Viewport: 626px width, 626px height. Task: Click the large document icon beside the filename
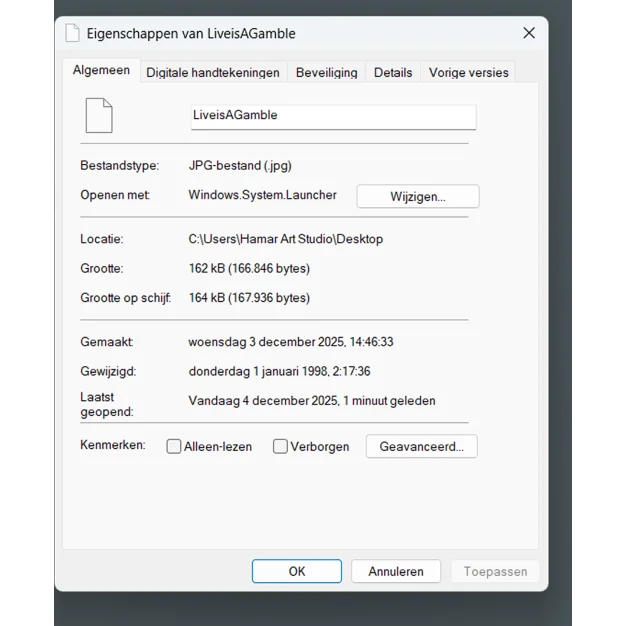pyautogui.click(x=98, y=116)
